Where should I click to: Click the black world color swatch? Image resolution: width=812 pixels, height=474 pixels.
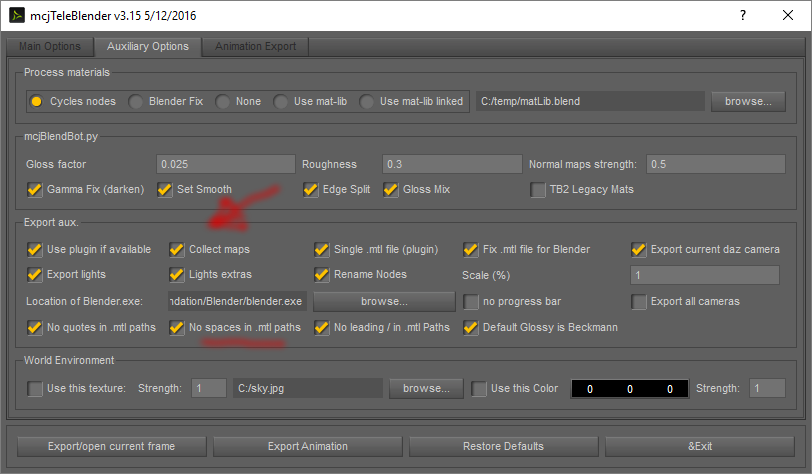629,388
